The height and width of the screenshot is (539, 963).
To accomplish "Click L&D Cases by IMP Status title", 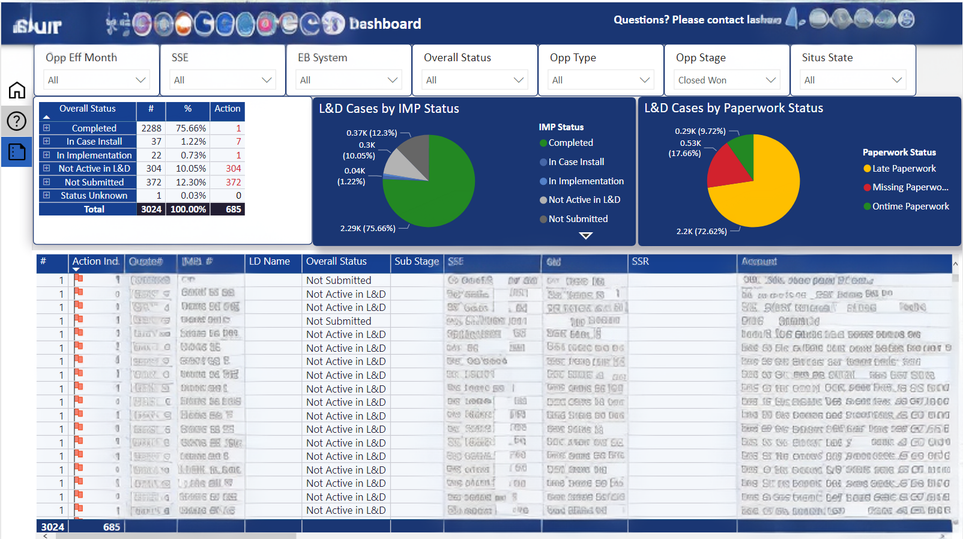I will pos(389,109).
